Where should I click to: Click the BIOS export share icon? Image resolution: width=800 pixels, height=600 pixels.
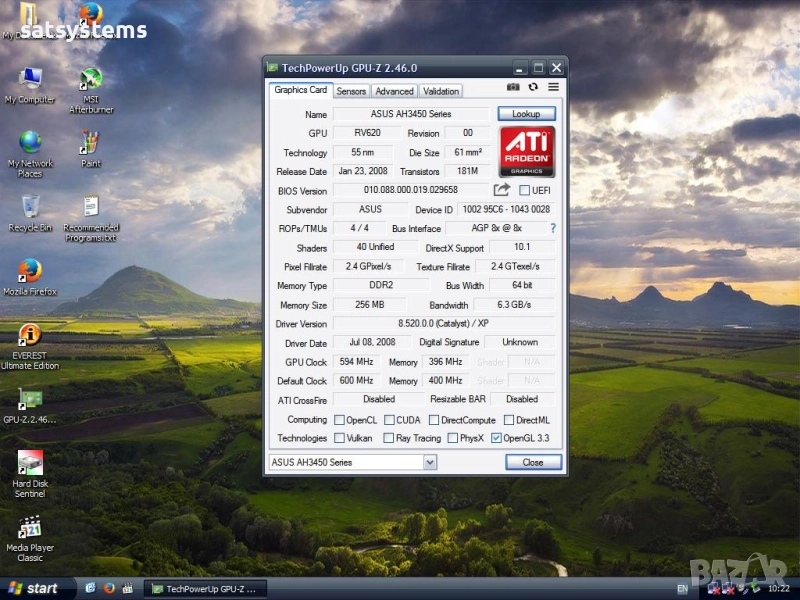tap(502, 190)
